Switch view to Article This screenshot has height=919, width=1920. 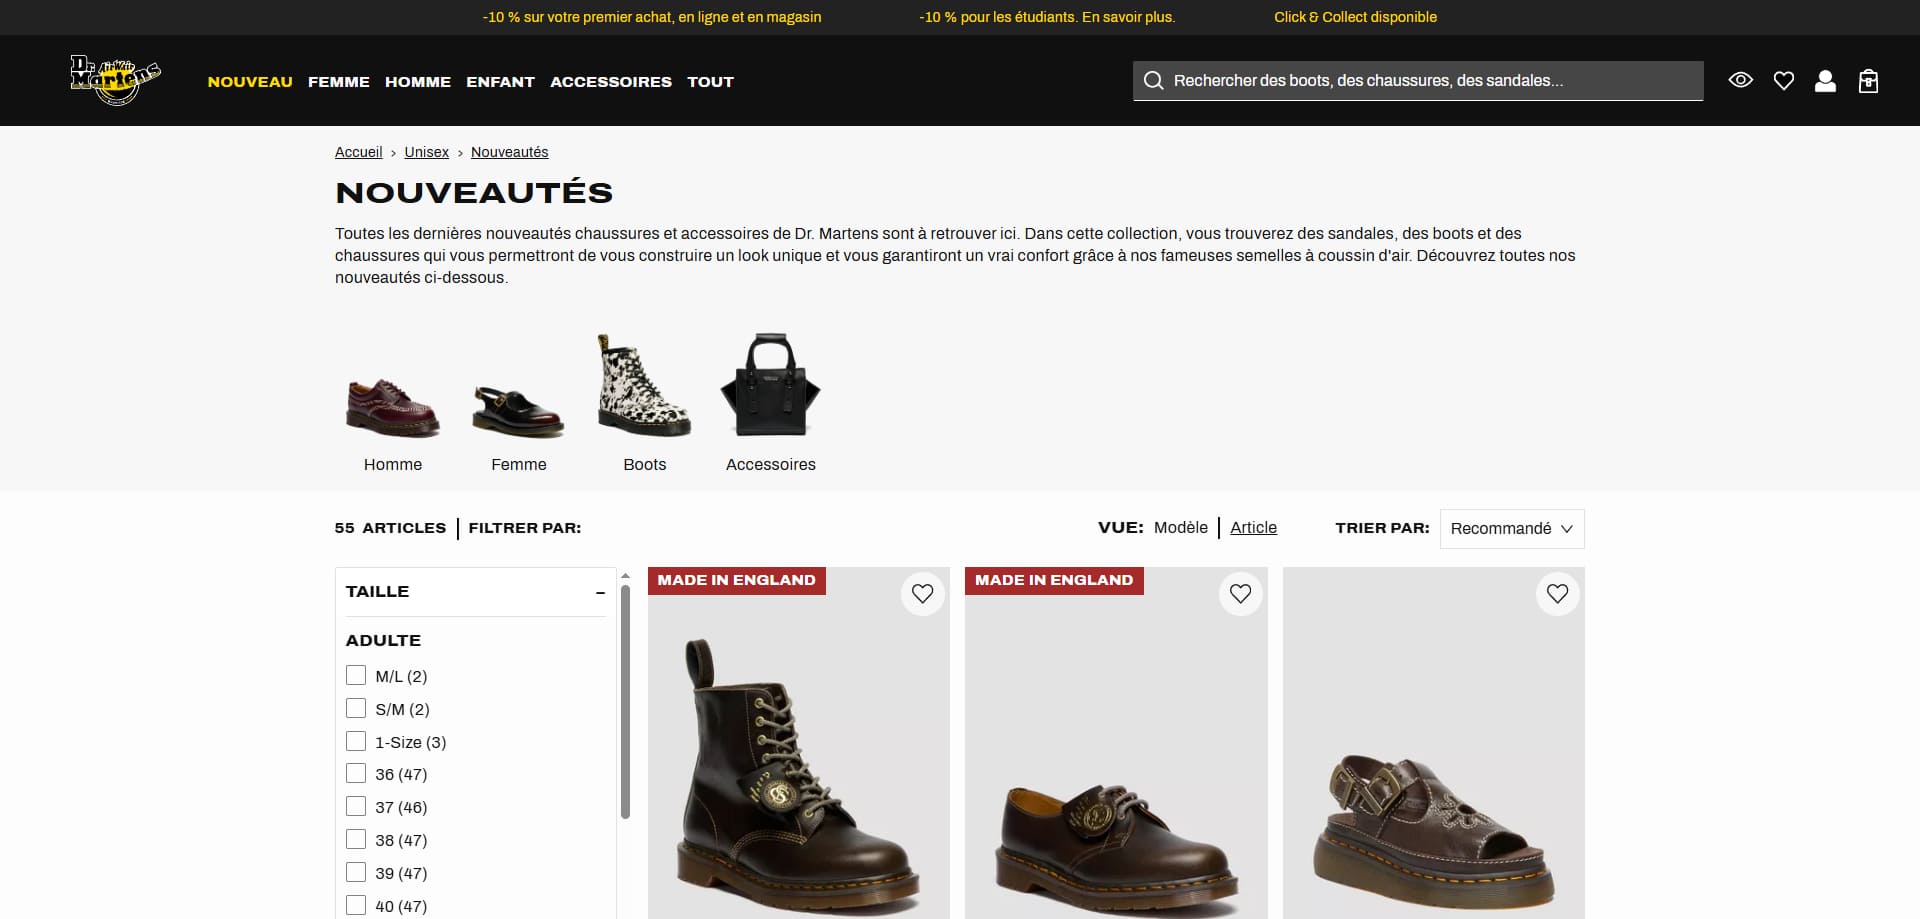click(1253, 527)
